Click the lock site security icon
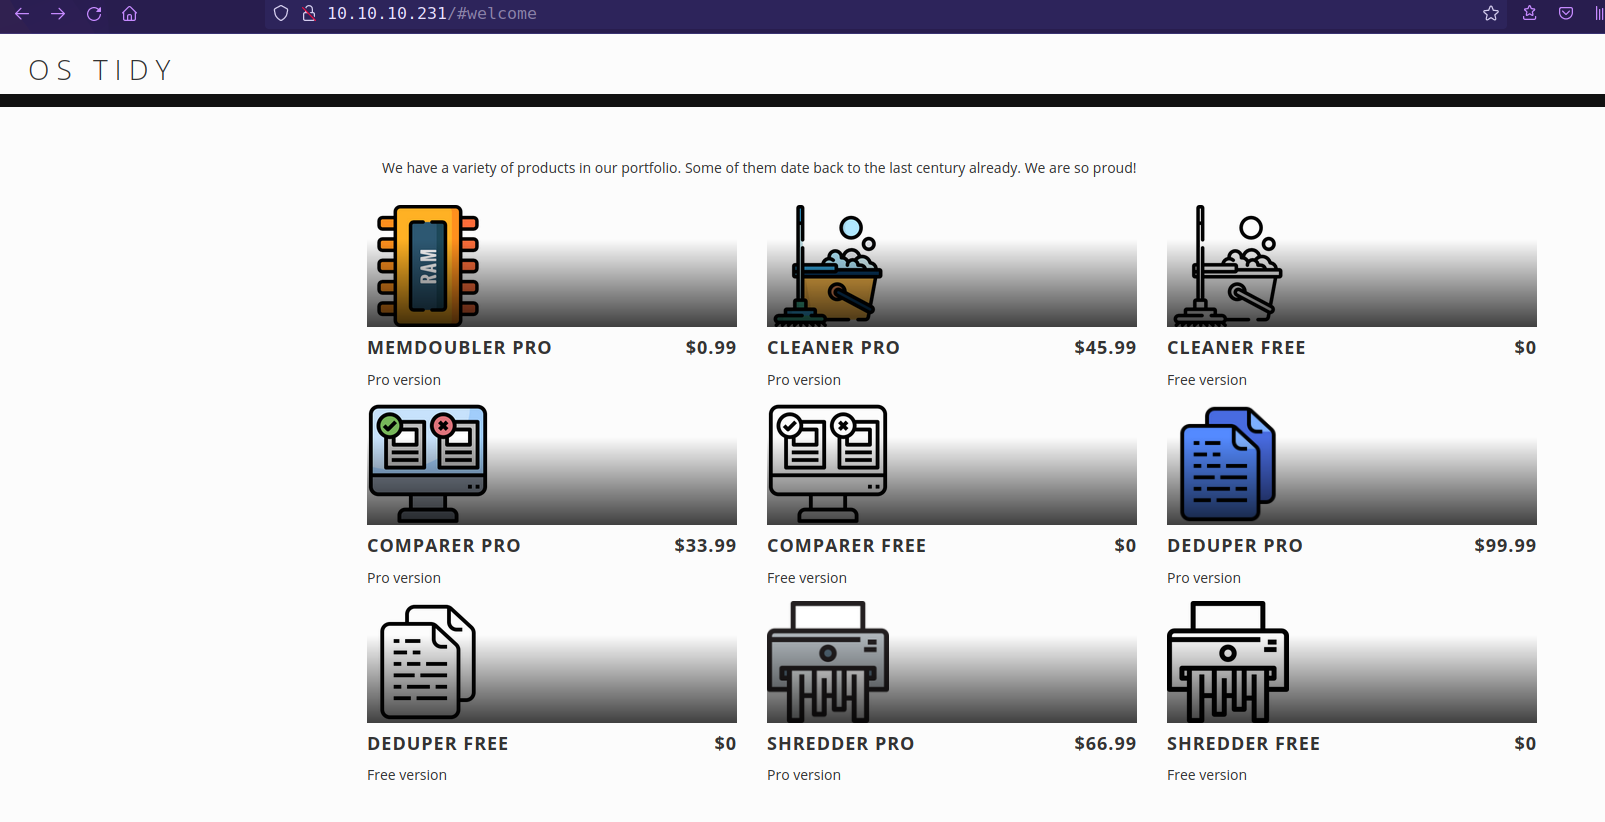 point(309,14)
